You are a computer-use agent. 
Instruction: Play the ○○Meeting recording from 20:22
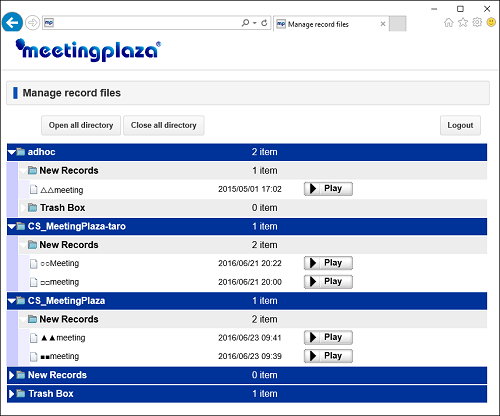tap(328, 263)
